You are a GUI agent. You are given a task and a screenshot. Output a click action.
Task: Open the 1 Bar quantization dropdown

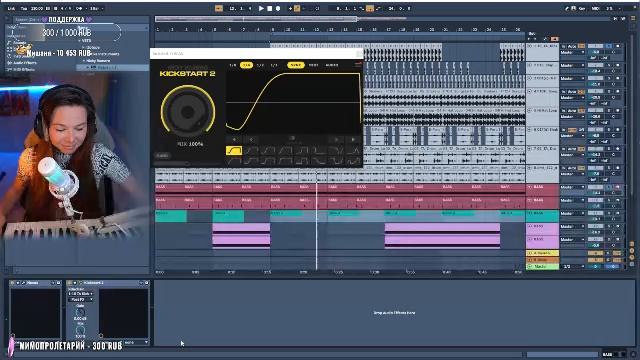96,8
